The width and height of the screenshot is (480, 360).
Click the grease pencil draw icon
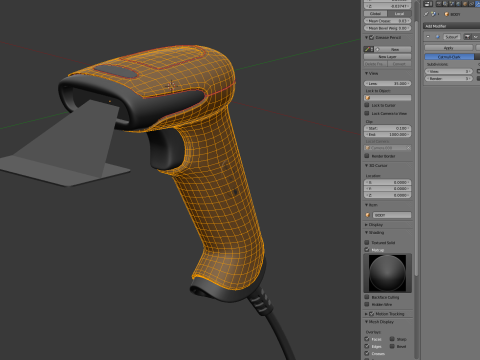368,49
